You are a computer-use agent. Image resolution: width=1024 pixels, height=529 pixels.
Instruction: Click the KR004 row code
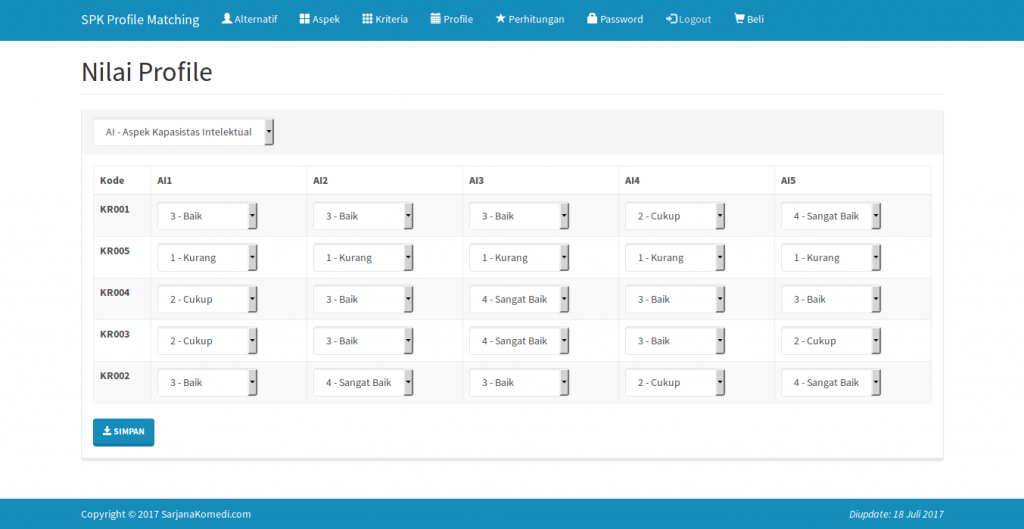pyautogui.click(x=115, y=293)
